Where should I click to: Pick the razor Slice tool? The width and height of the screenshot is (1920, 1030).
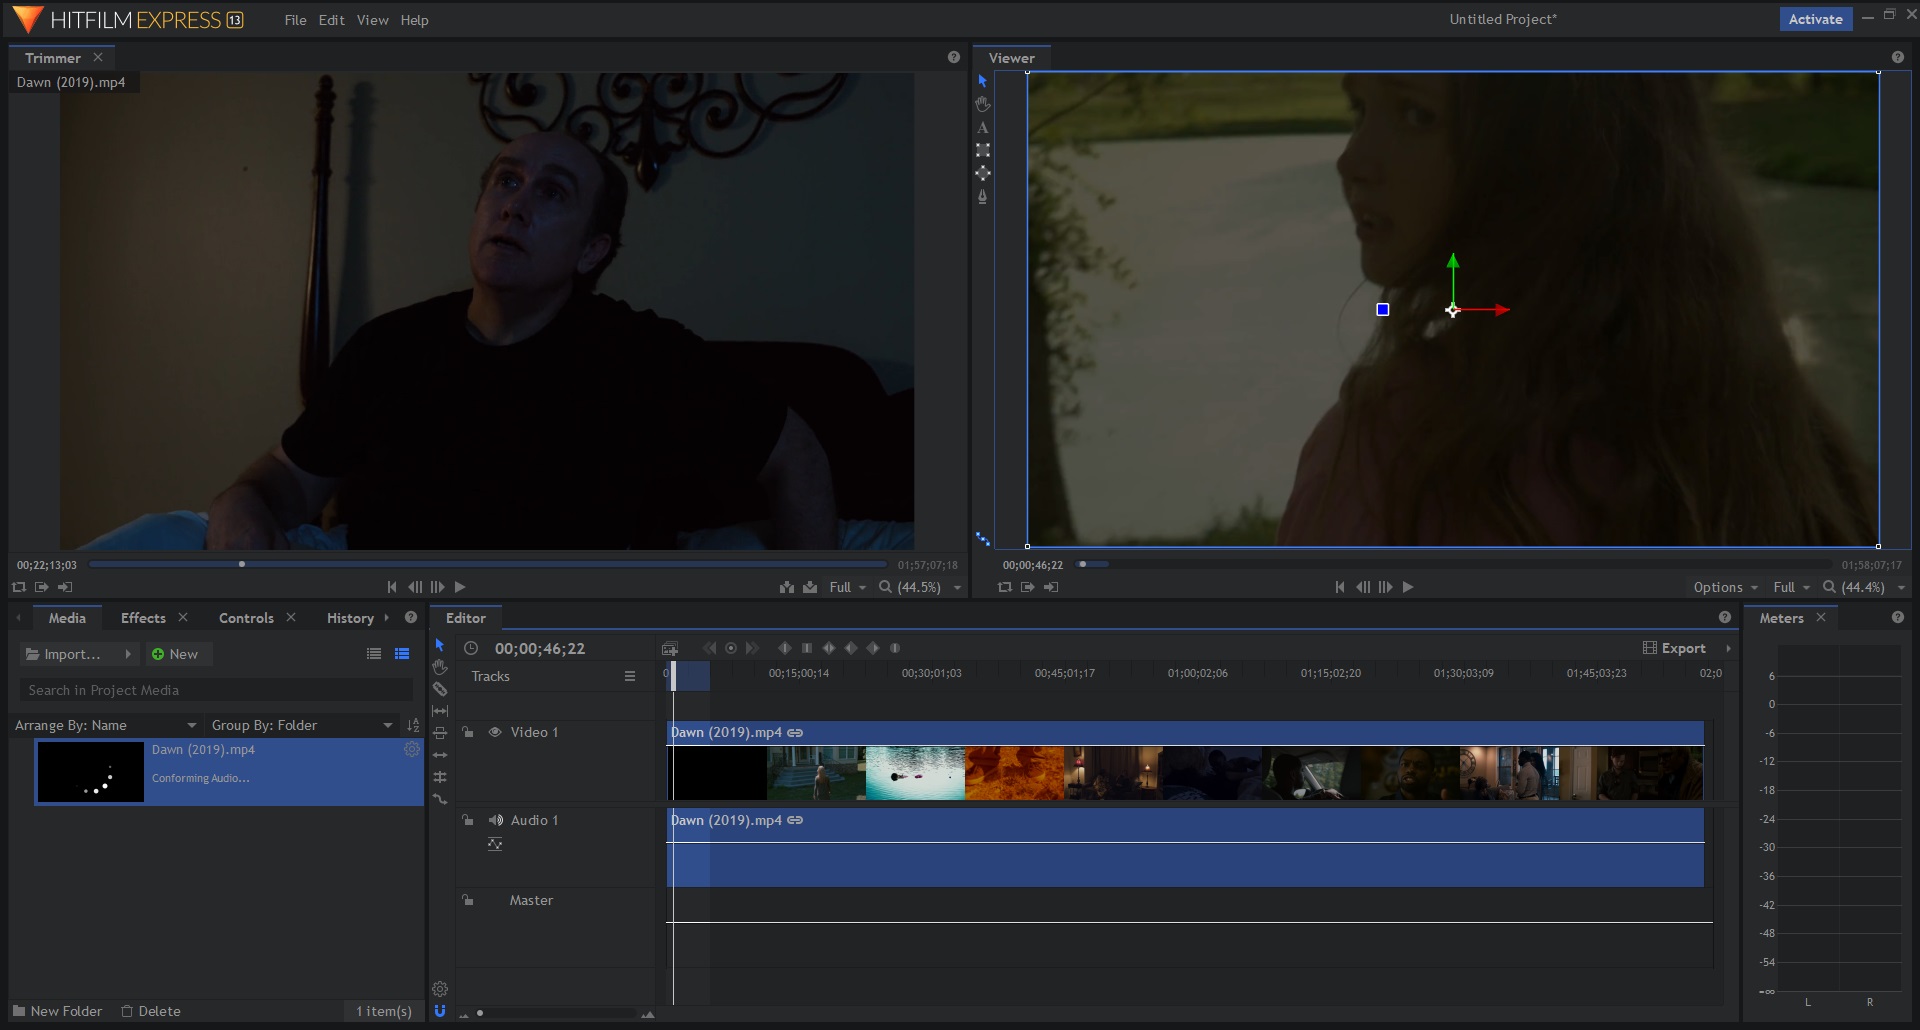click(x=440, y=689)
